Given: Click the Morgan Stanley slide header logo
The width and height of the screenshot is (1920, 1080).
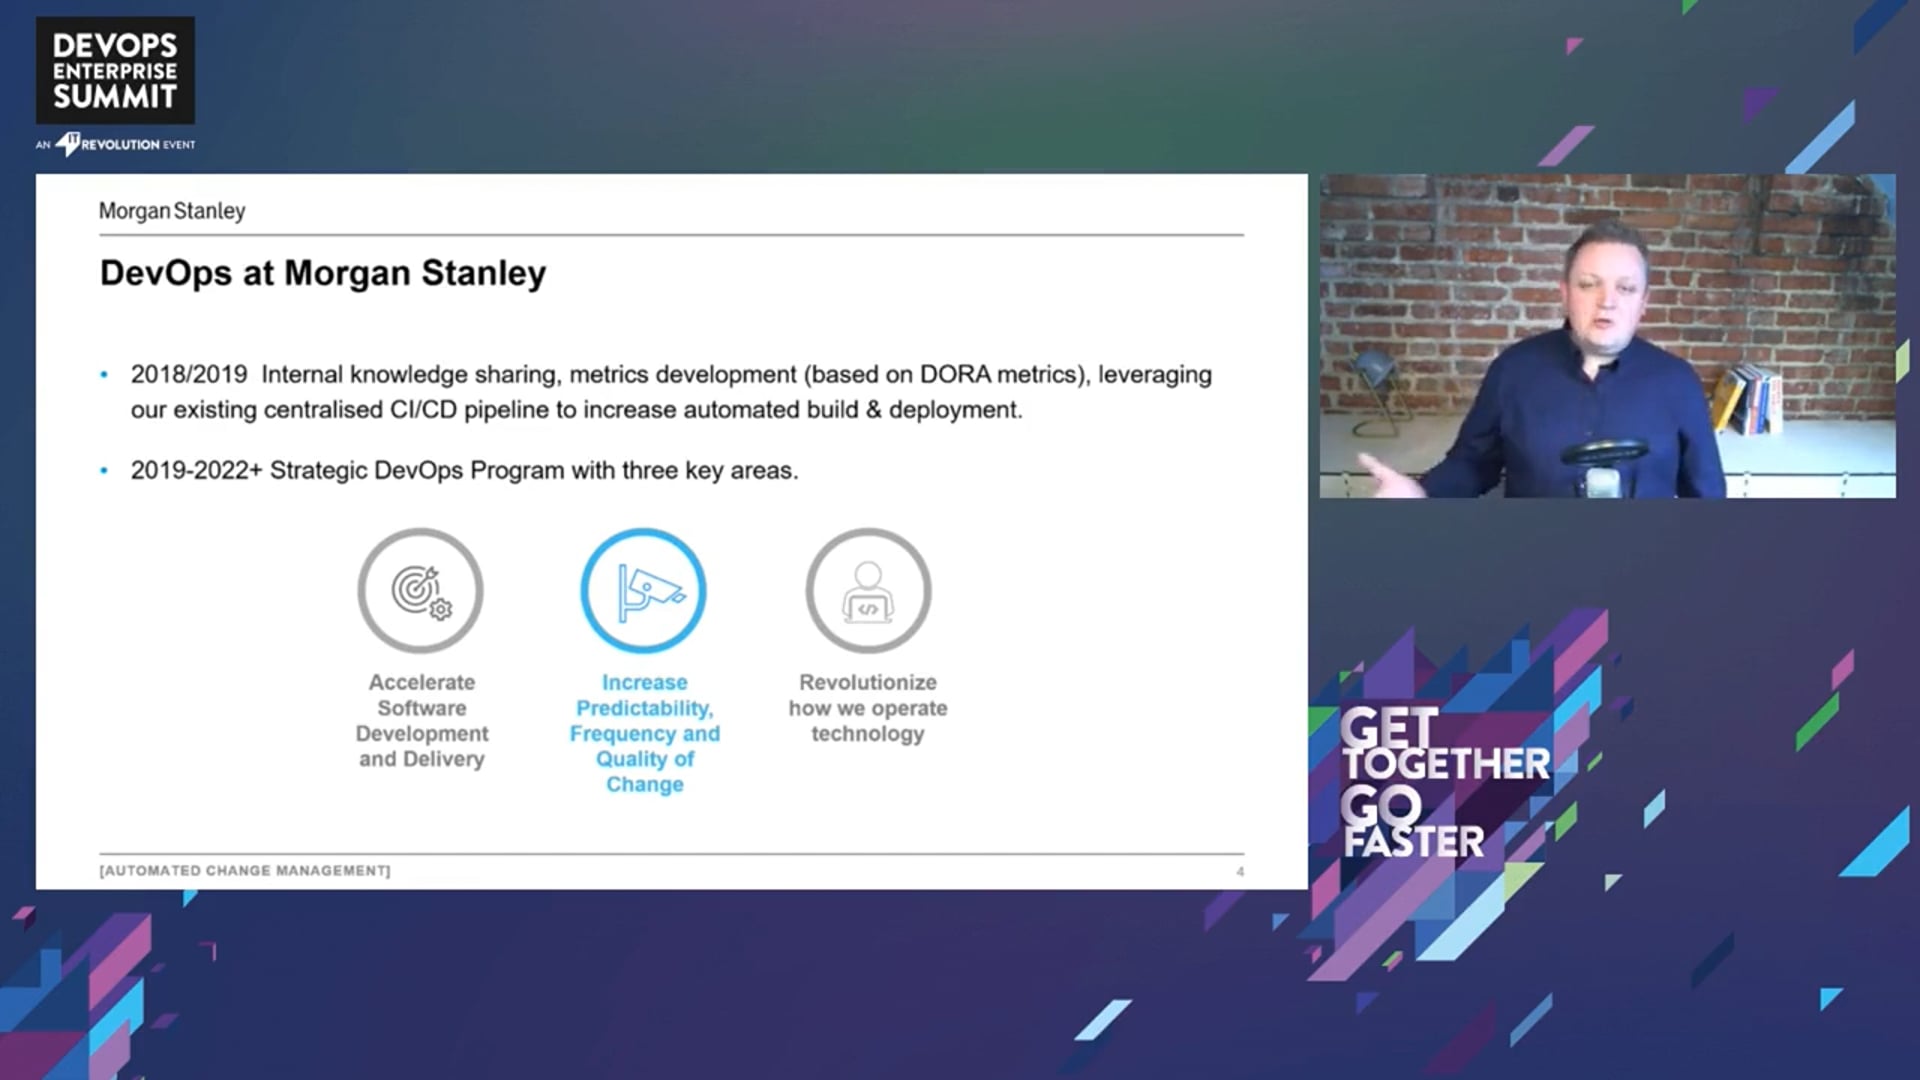Looking at the screenshot, I should (x=172, y=211).
